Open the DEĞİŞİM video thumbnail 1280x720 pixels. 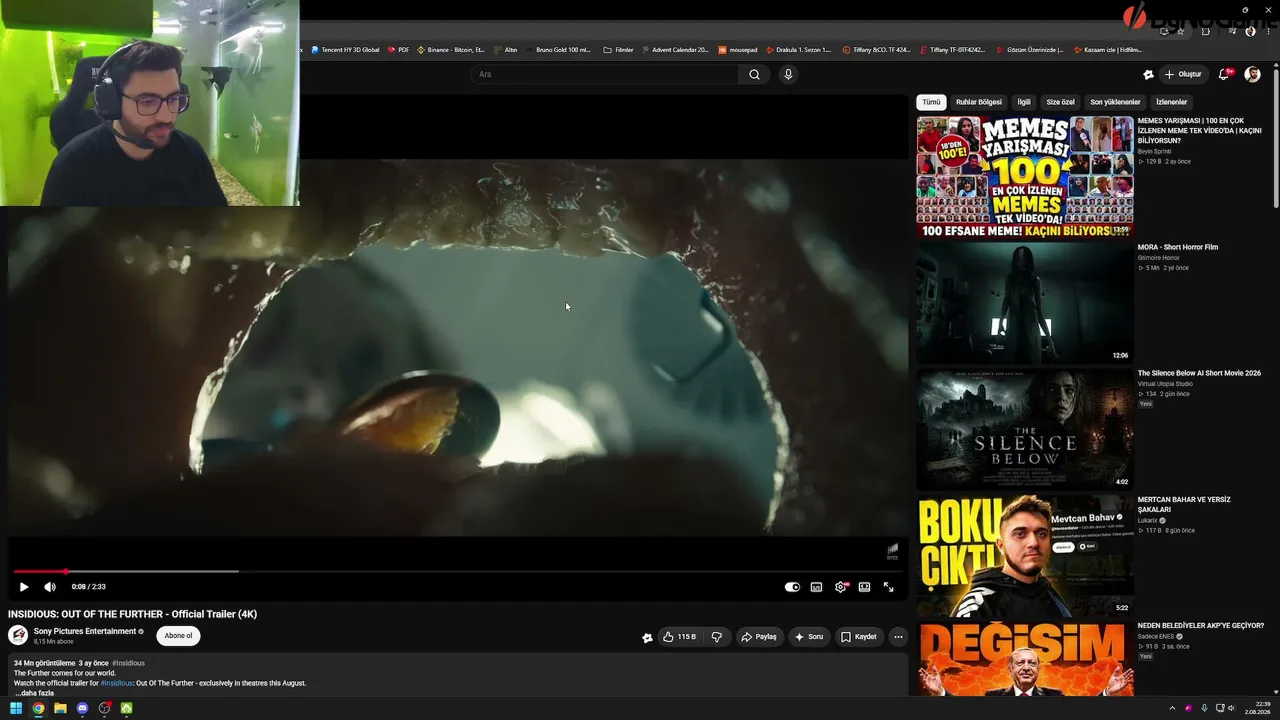coord(1025,659)
